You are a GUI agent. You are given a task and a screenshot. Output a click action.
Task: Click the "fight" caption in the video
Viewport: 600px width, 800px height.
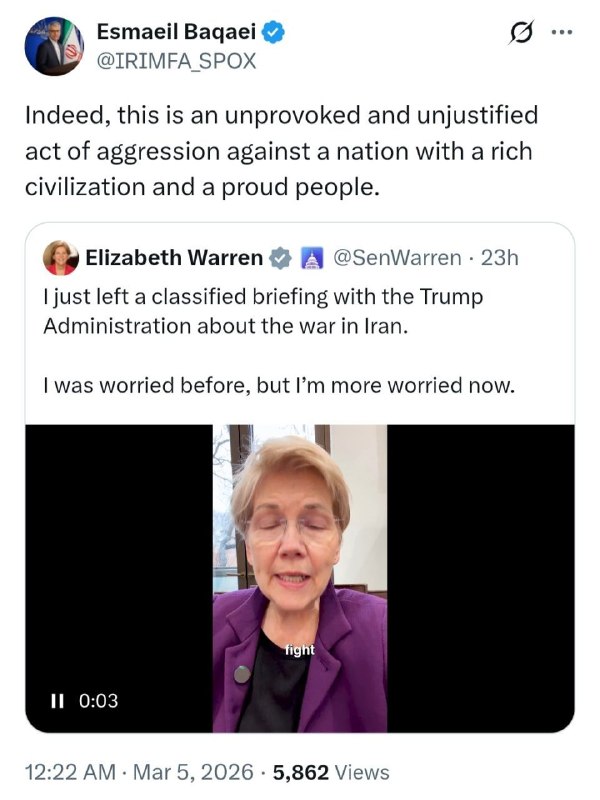pyautogui.click(x=299, y=650)
